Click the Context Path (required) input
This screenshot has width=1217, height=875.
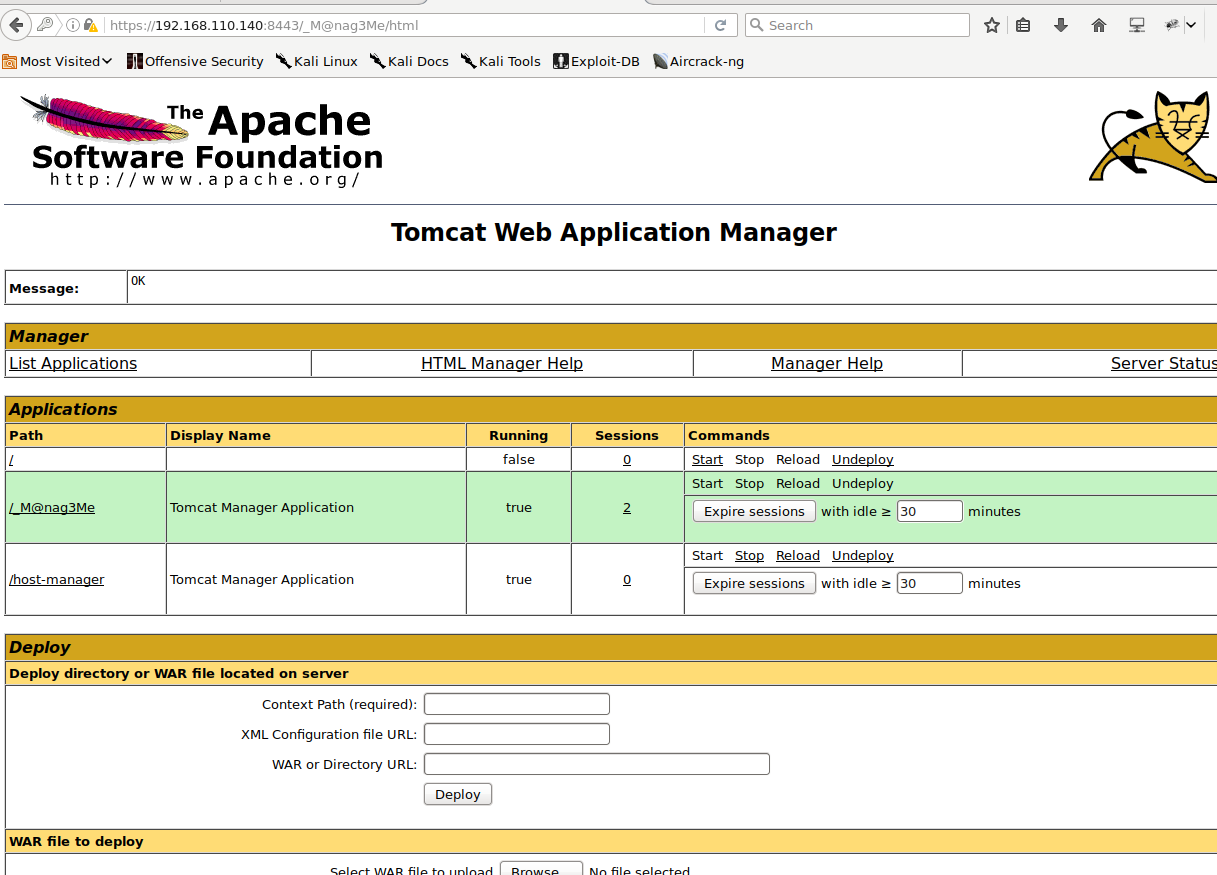coord(517,704)
